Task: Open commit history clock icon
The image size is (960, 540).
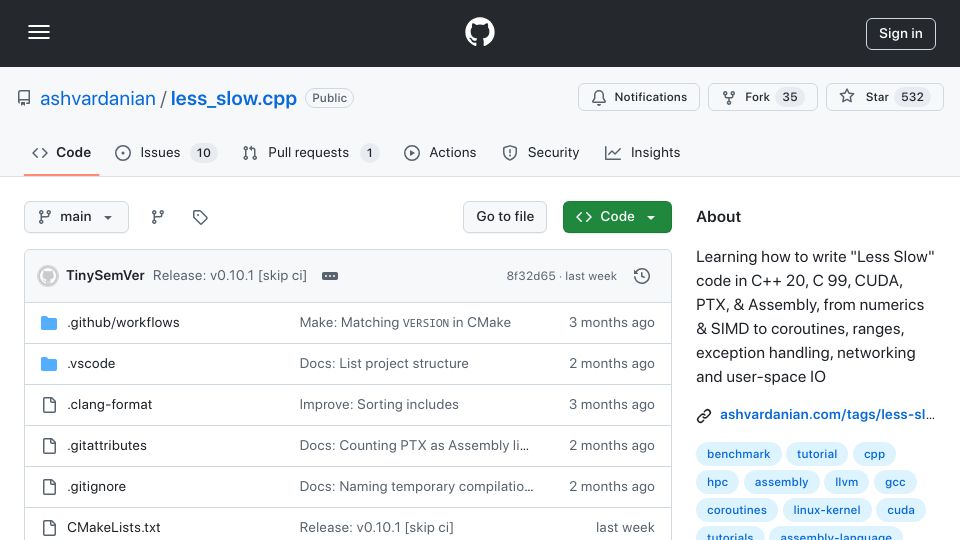Action: [642, 276]
